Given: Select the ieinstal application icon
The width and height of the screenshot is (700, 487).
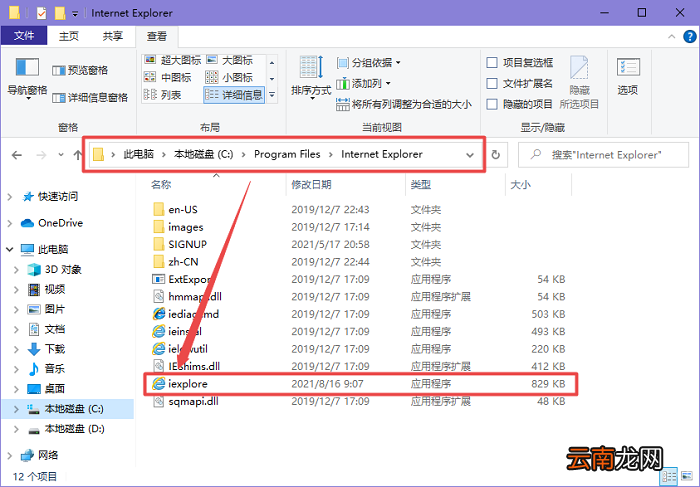Looking at the screenshot, I should (158, 331).
